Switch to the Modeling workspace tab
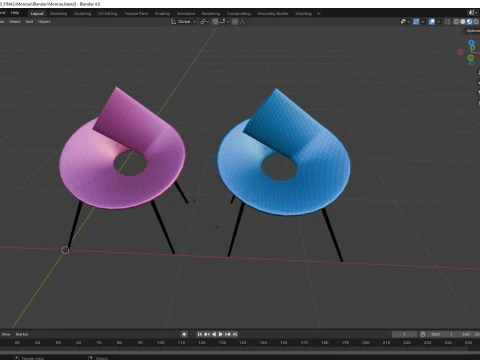This screenshot has width=480, height=360. pyautogui.click(x=58, y=14)
